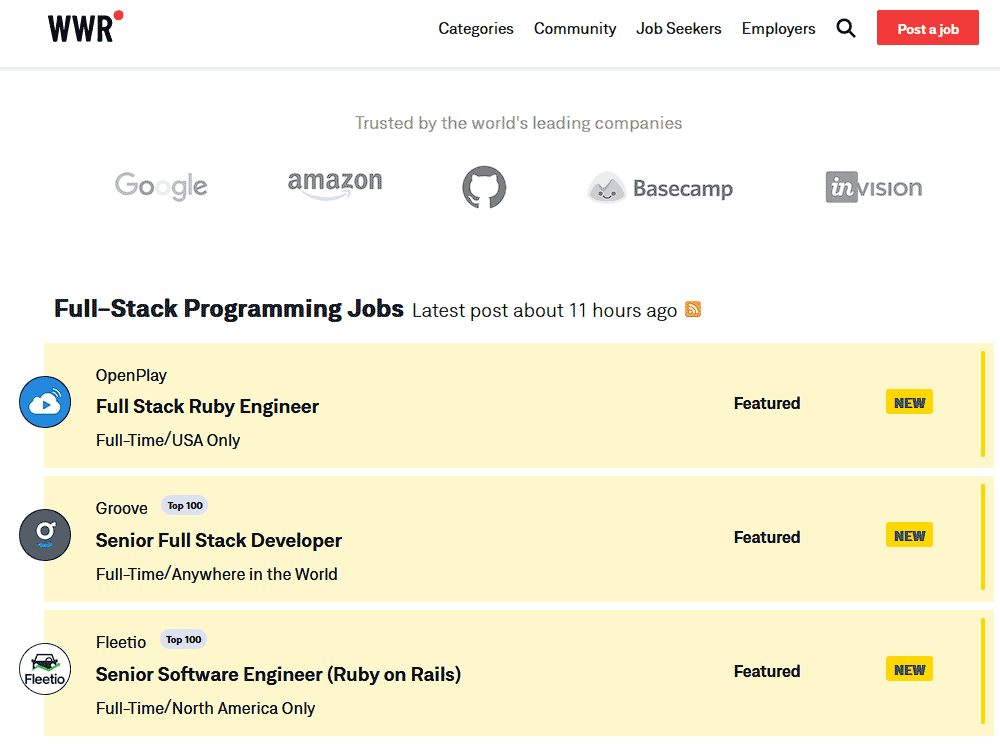Open the Senior Full Stack Developer listing
The height and width of the screenshot is (744, 1000).
[219, 541]
